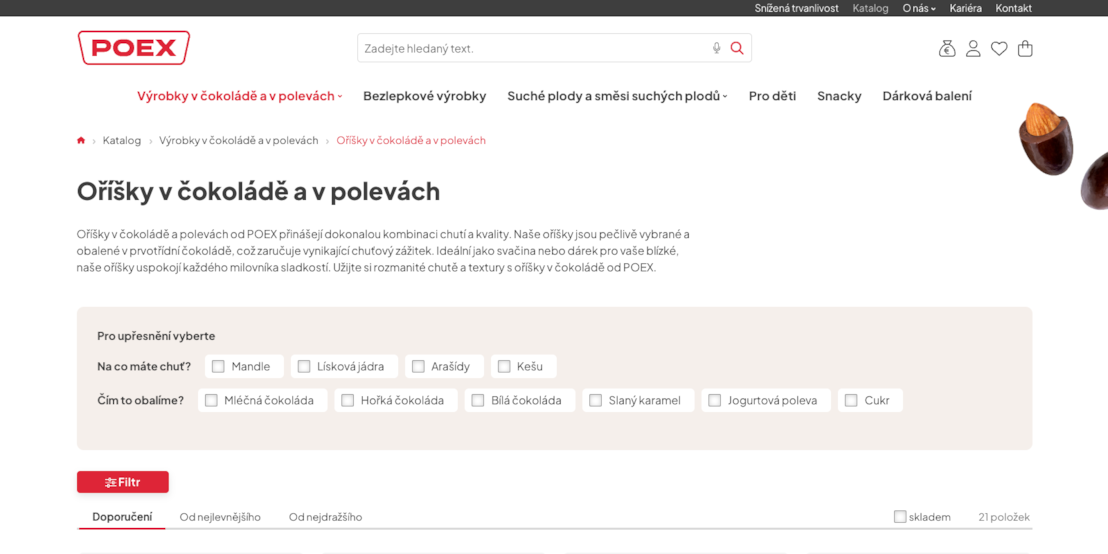Select the Slaný karamel checkbox
The height and width of the screenshot is (554, 1108).
(596, 401)
